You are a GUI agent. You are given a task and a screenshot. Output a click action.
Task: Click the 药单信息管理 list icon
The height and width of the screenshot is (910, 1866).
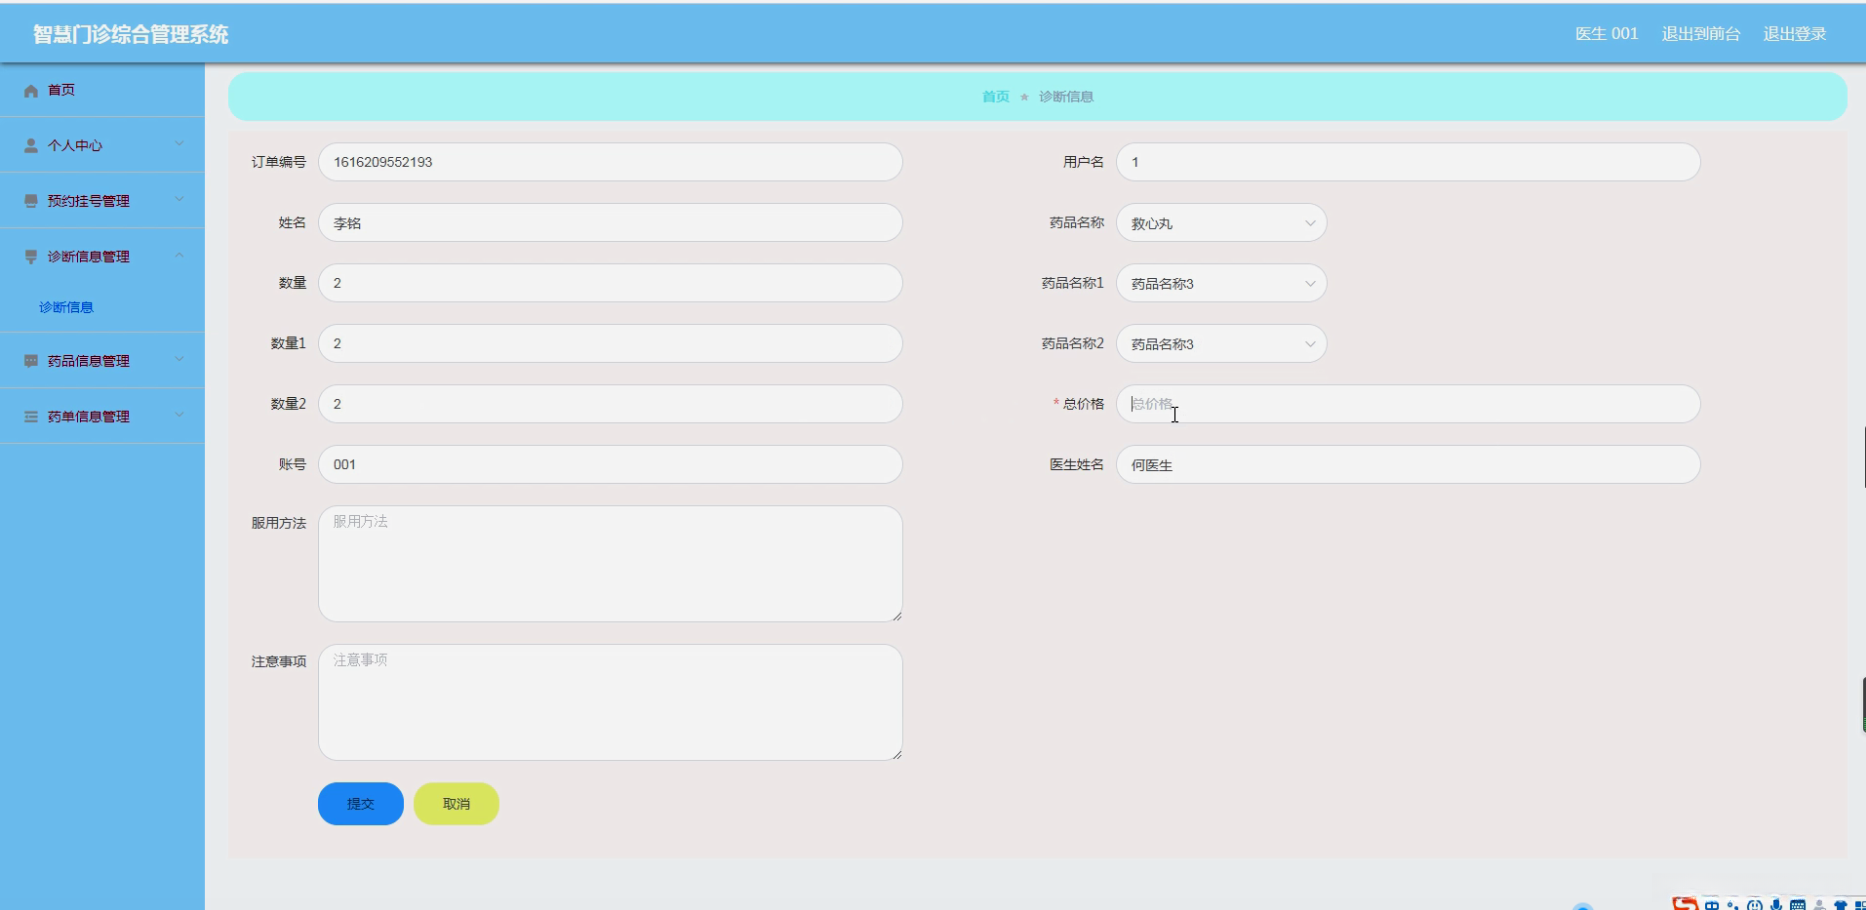[31, 417]
